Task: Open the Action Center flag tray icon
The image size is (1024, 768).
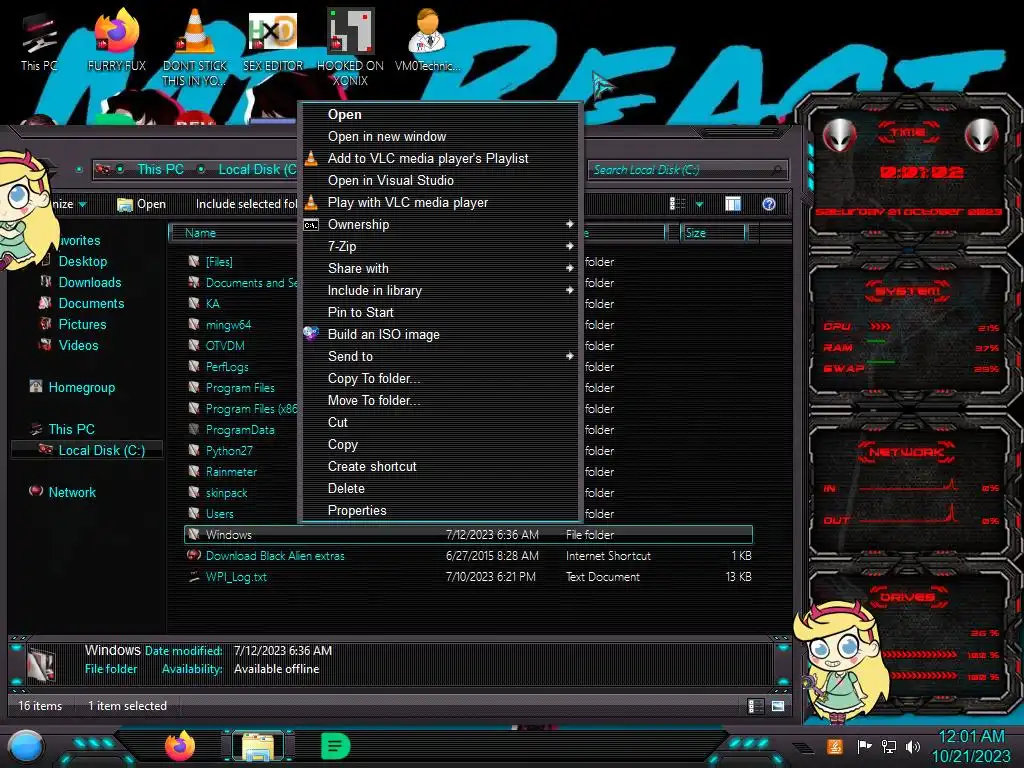Action: click(x=864, y=746)
